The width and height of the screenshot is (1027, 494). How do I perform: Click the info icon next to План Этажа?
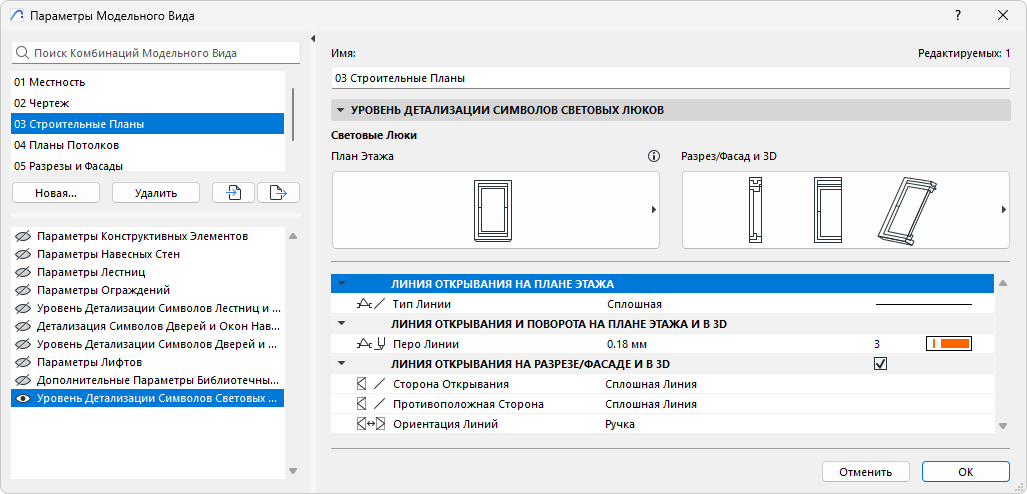point(653,157)
